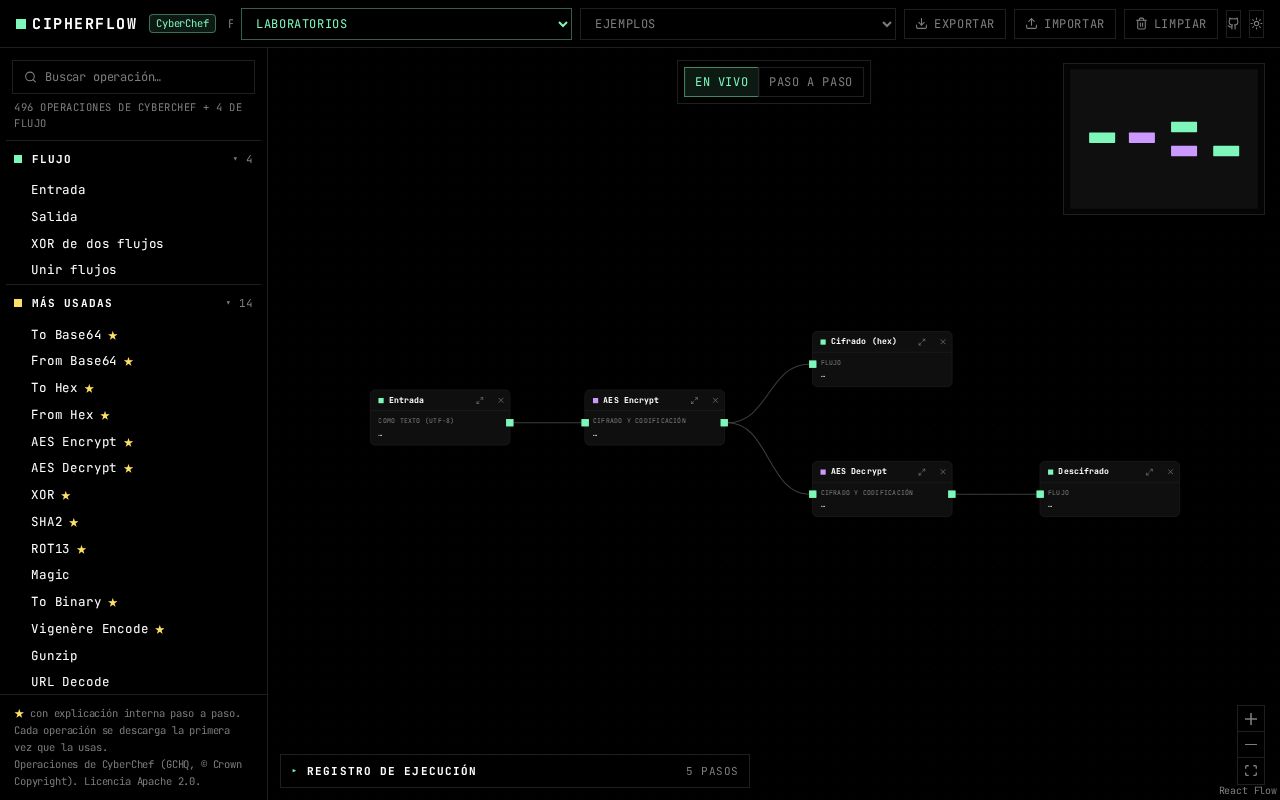Open the GitHub repository icon
The image size is (1280, 800).
click(1233, 24)
